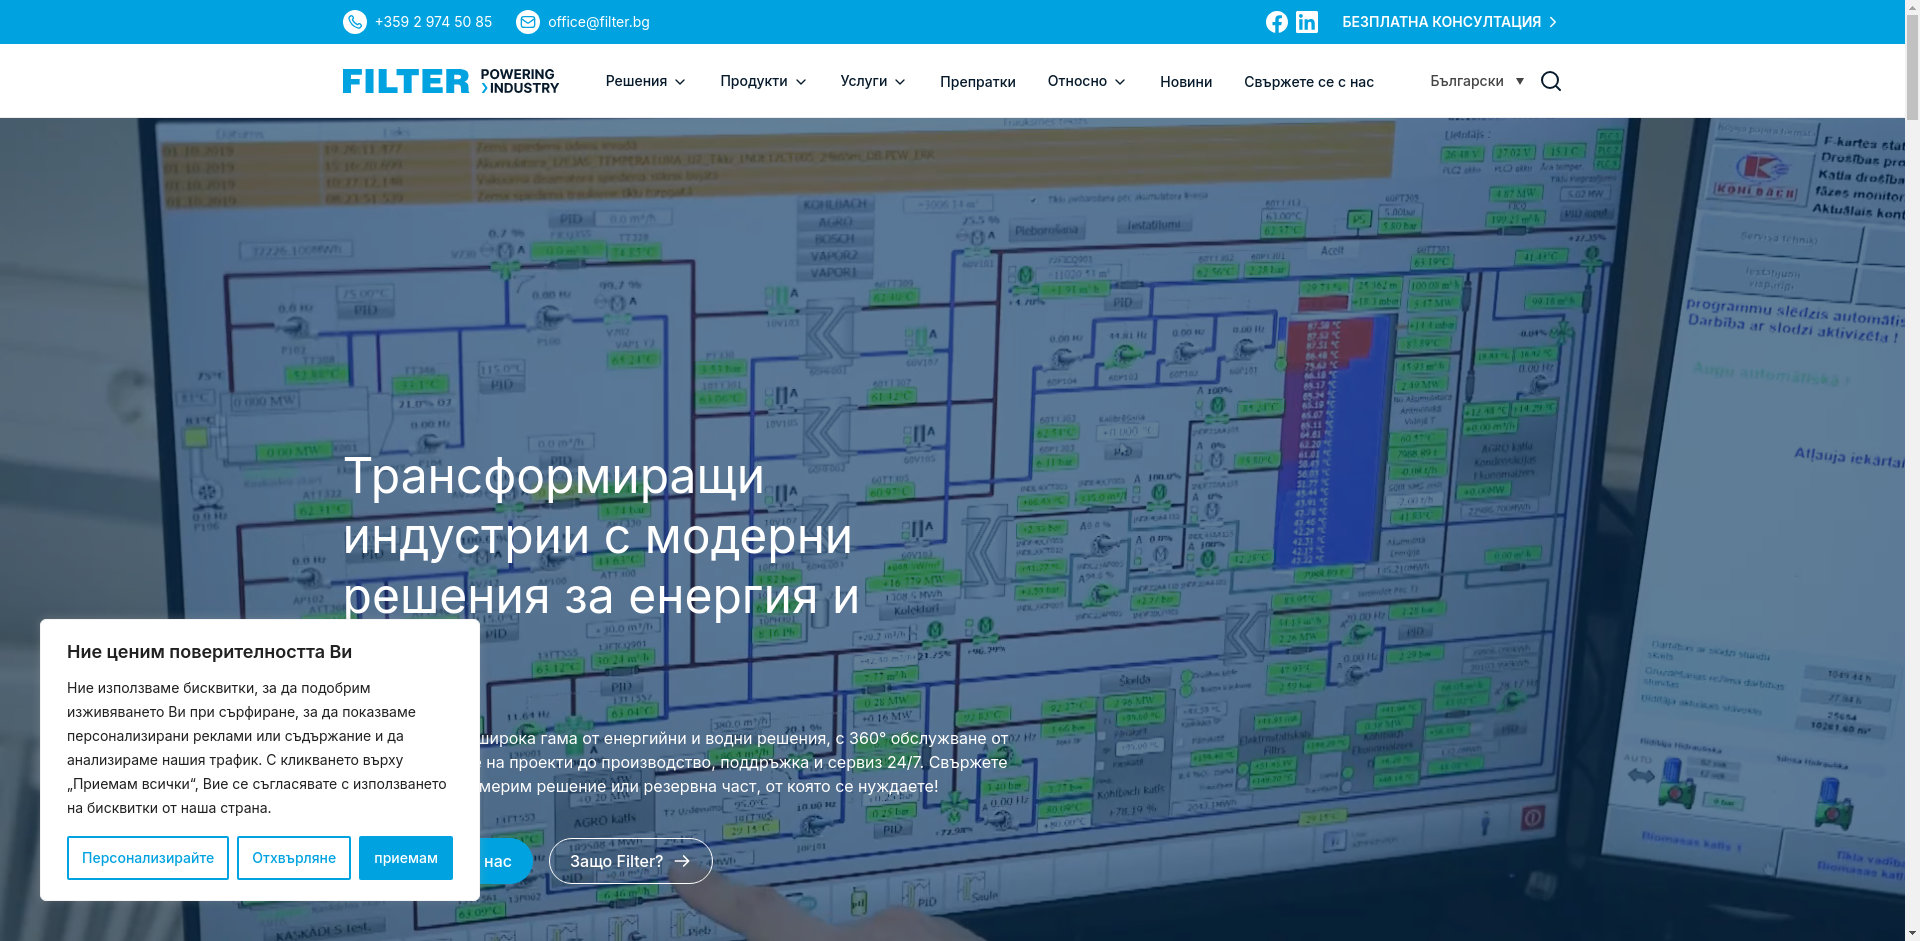
Task: Click the Защо Filter? button
Action: tap(630, 861)
